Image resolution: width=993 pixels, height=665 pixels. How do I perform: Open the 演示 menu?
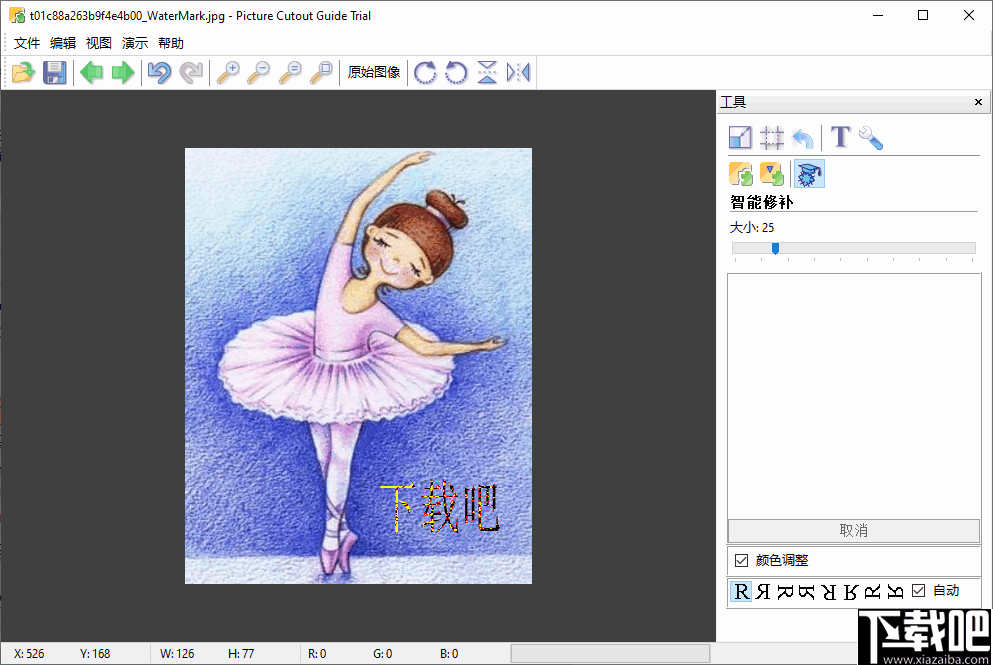135,43
